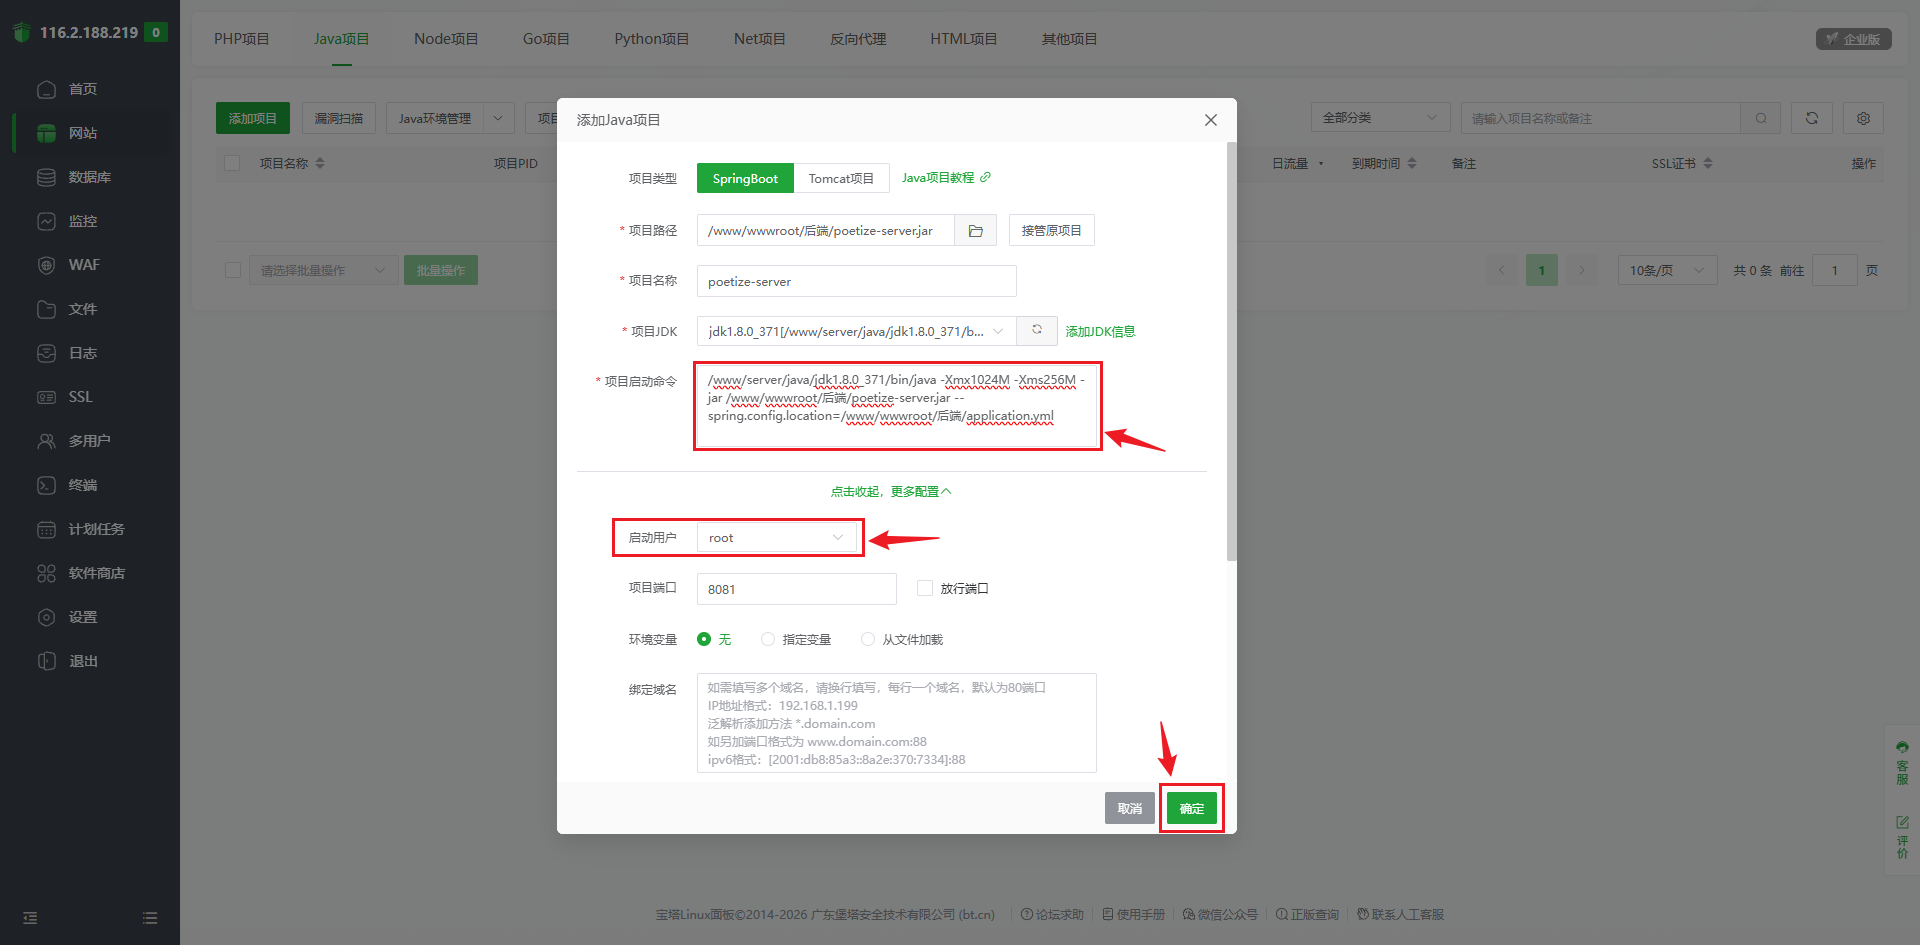The width and height of the screenshot is (1920, 945).
Task: Collapse the 更多配置 section
Action: [x=890, y=492]
